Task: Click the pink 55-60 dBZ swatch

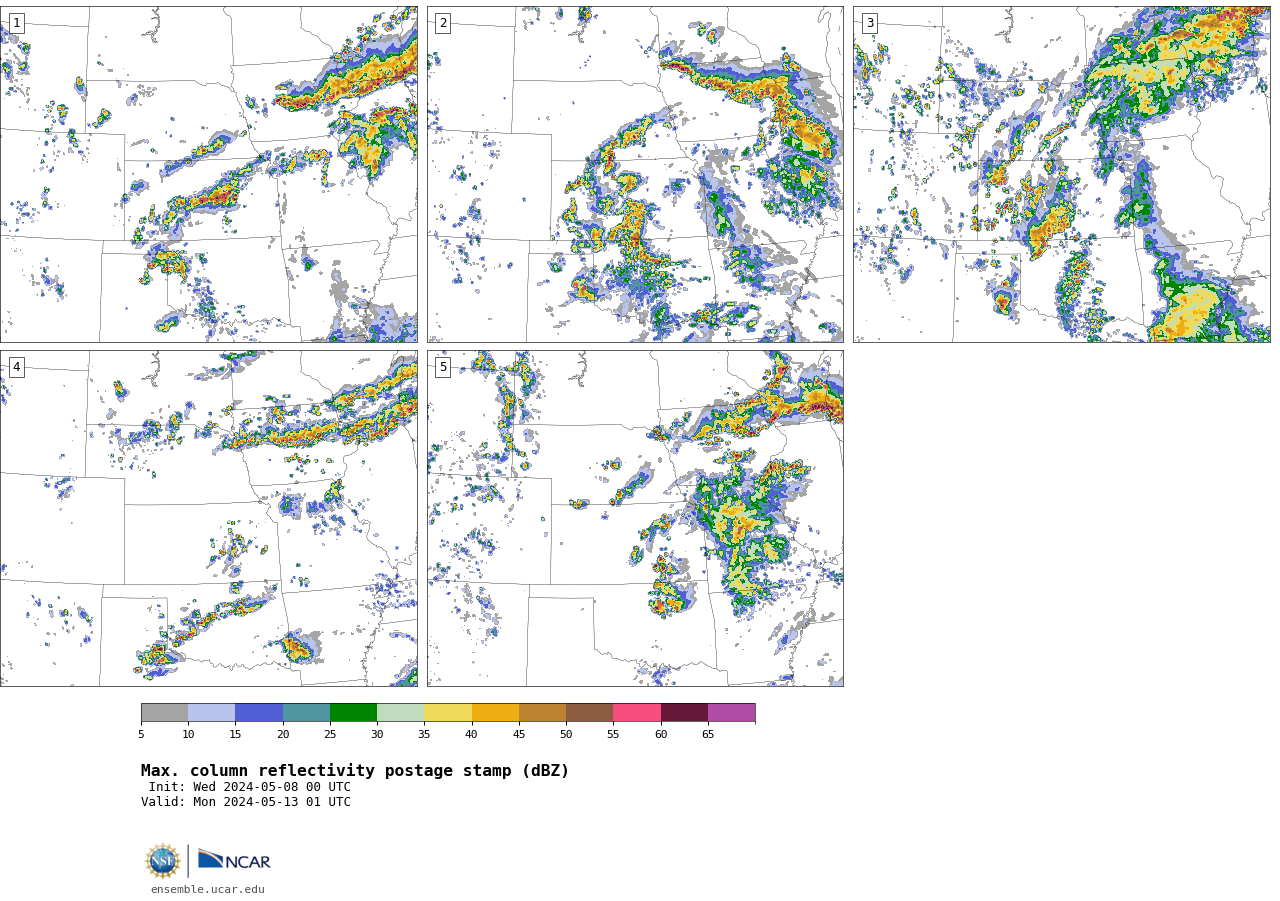Action: point(637,713)
